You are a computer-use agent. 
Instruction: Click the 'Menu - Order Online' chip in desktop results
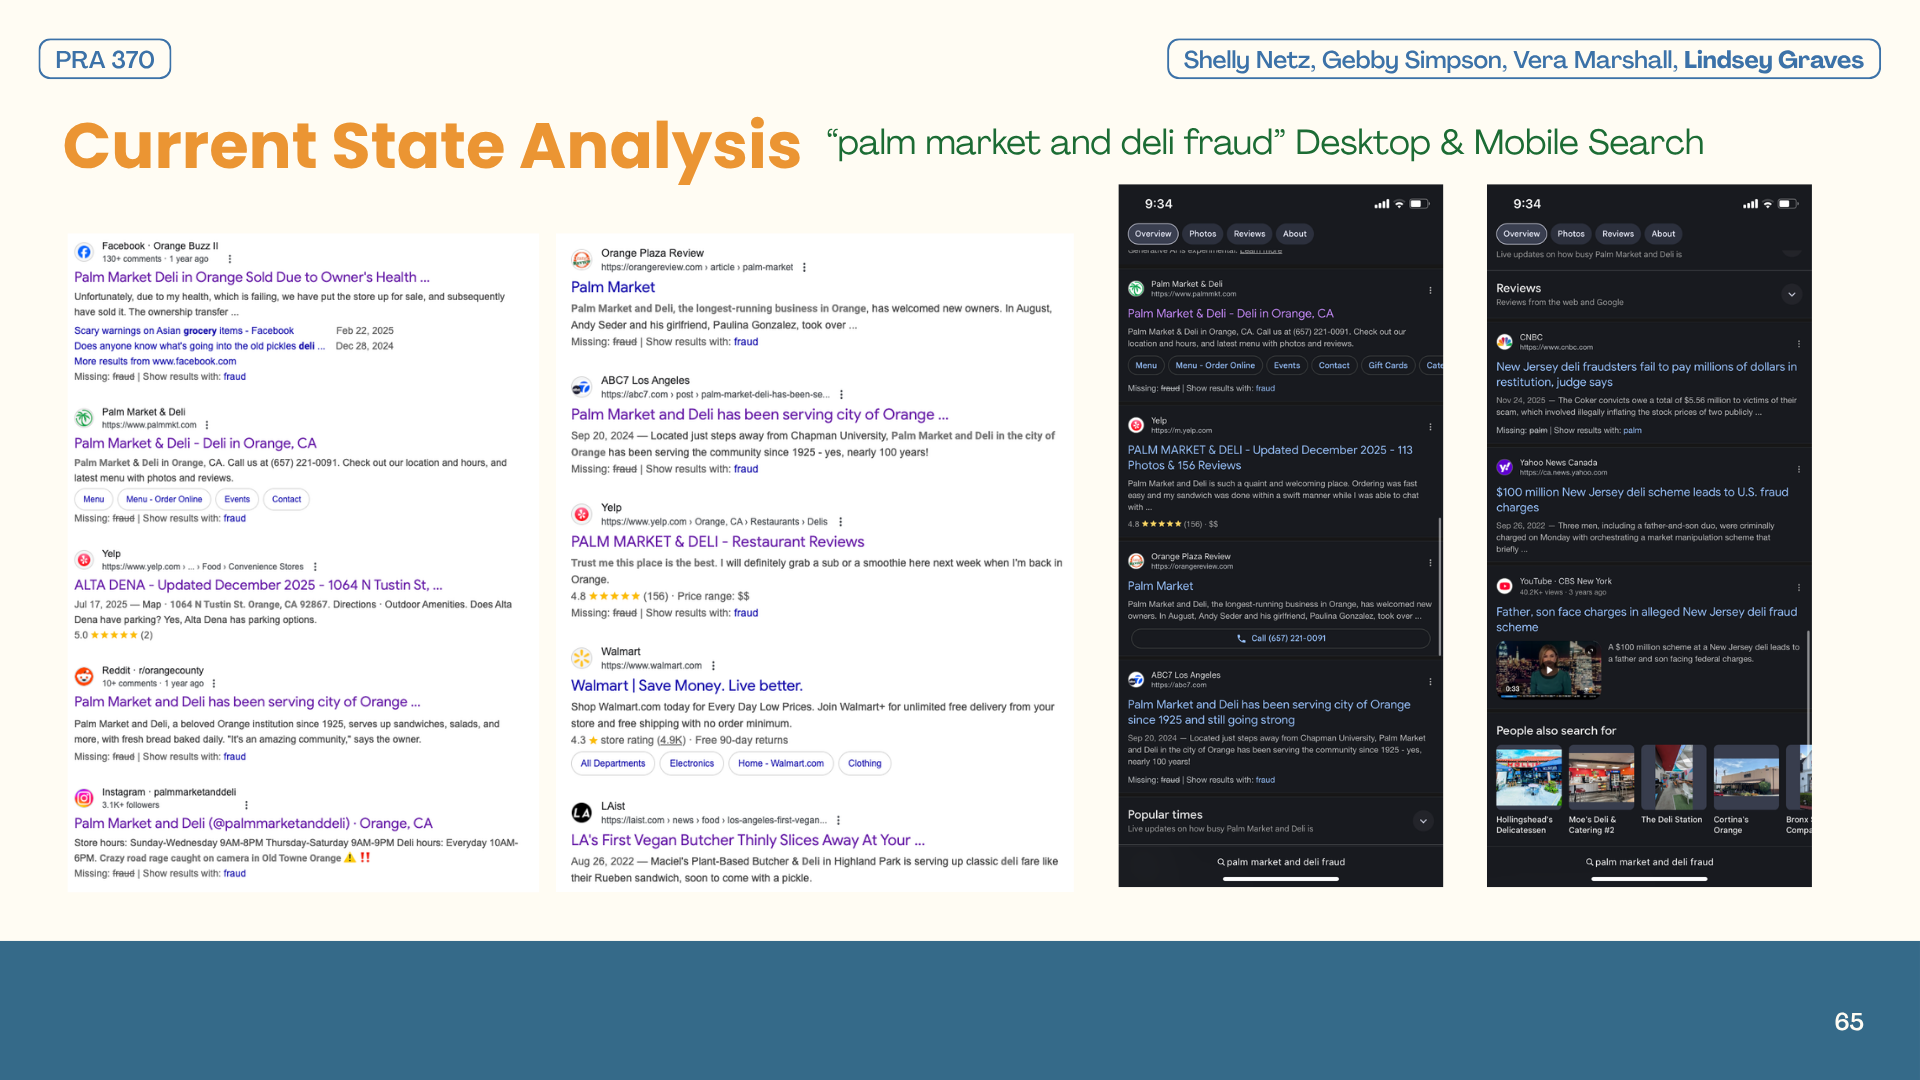(164, 499)
